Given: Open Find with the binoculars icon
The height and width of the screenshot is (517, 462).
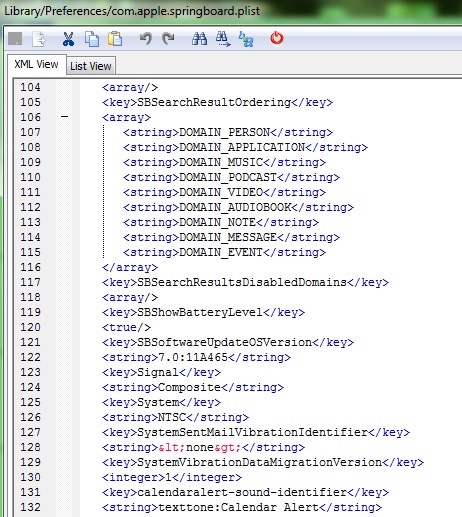Looking at the screenshot, I should coord(199,39).
